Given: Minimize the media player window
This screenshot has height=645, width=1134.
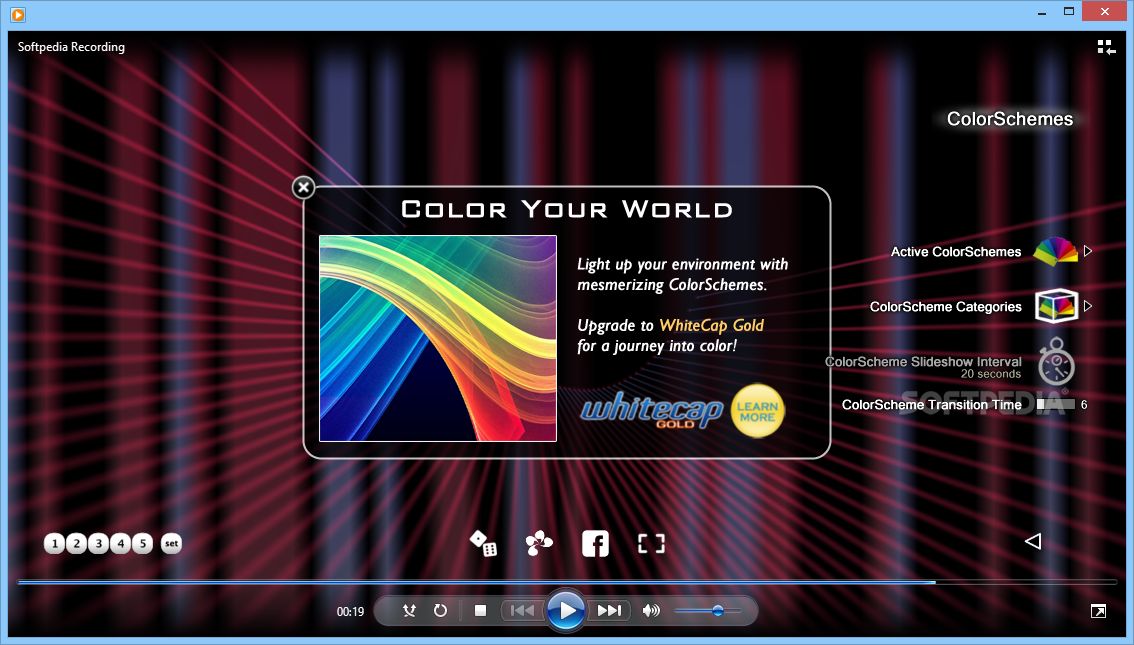Looking at the screenshot, I should coord(1042,12).
